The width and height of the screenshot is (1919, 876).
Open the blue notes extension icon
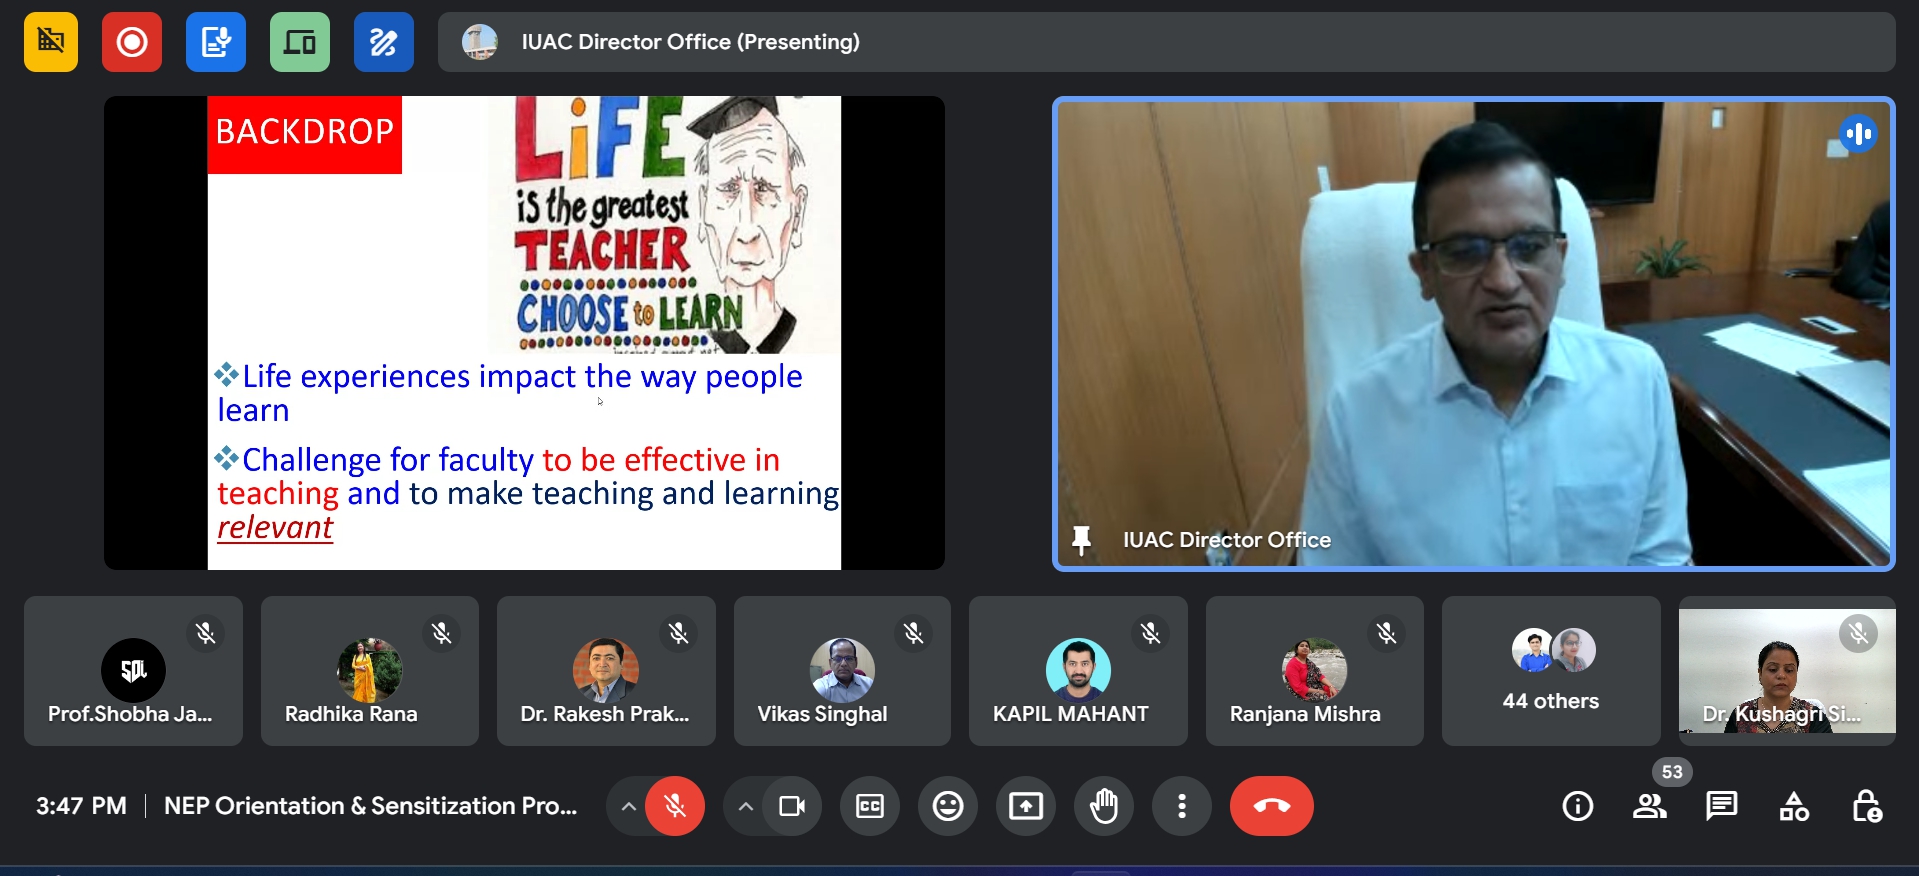(x=216, y=42)
